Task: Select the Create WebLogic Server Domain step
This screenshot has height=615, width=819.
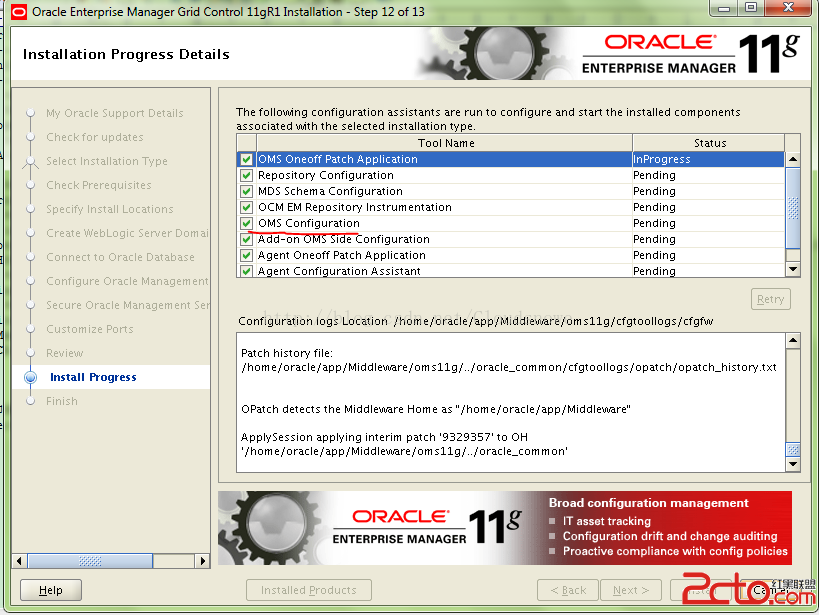Action: pos(127,234)
